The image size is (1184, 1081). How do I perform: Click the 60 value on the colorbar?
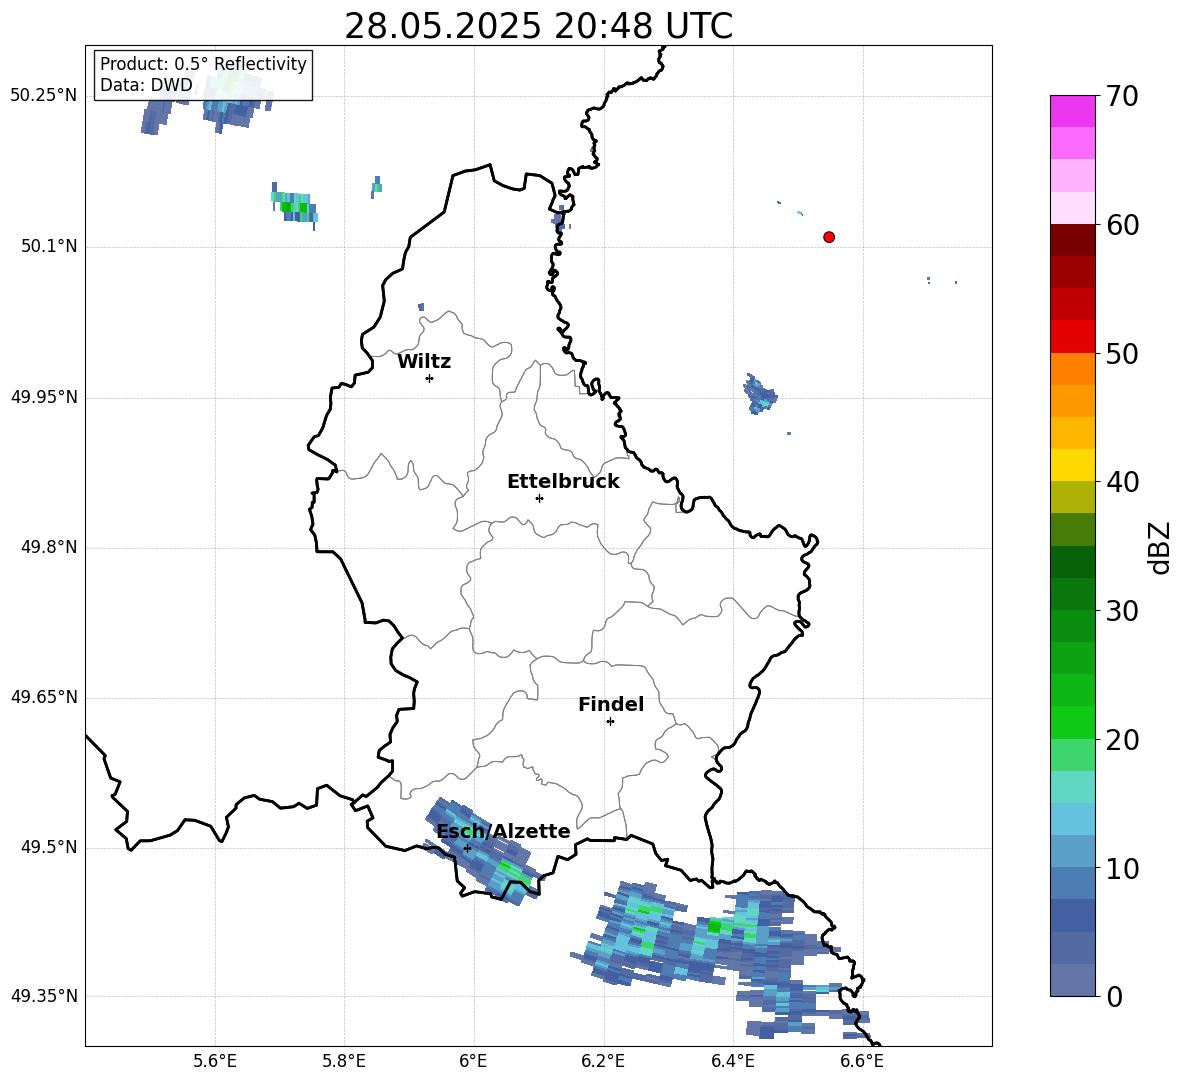pos(1122,225)
